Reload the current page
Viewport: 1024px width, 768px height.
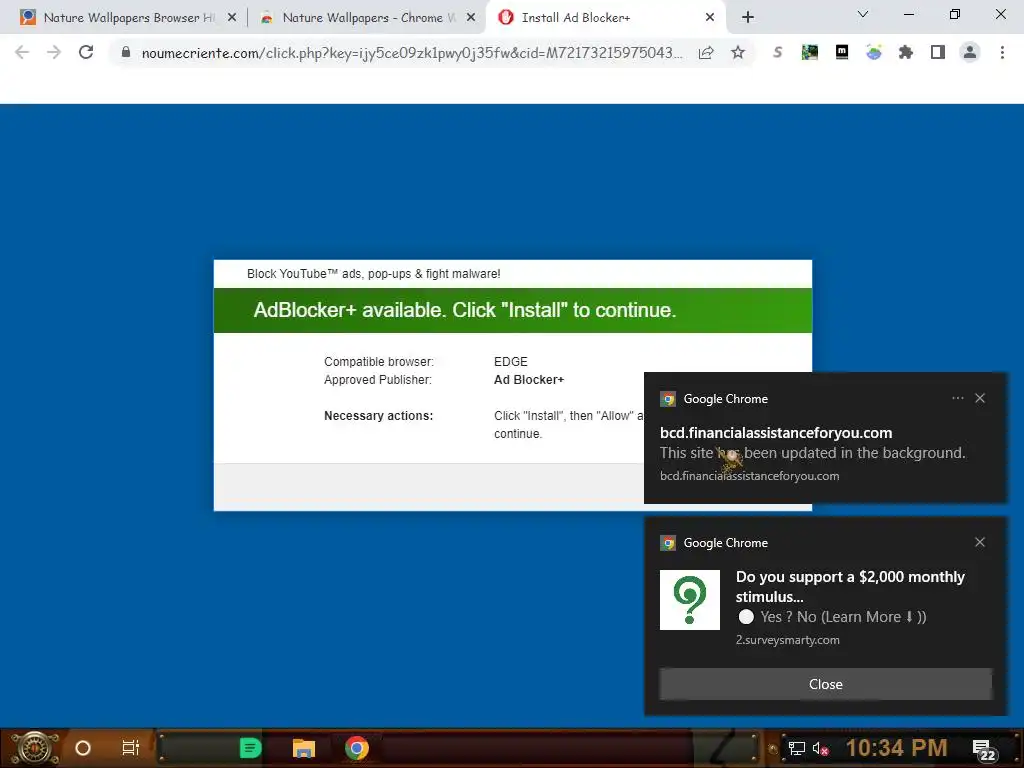tap(86, 52)
